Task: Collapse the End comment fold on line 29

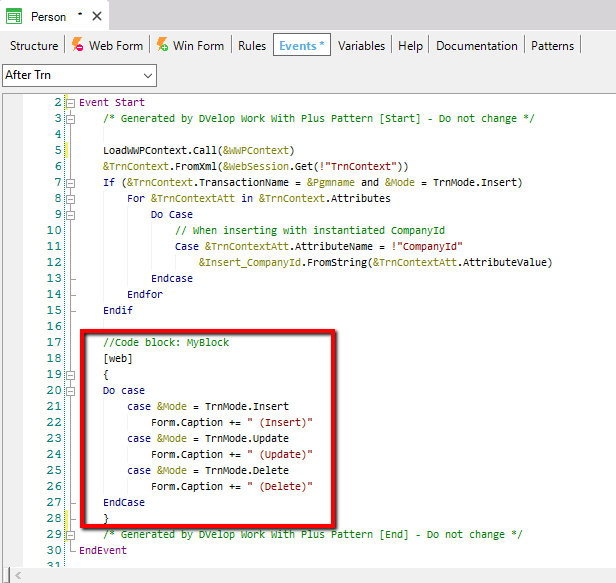Action: pos(70,535)
